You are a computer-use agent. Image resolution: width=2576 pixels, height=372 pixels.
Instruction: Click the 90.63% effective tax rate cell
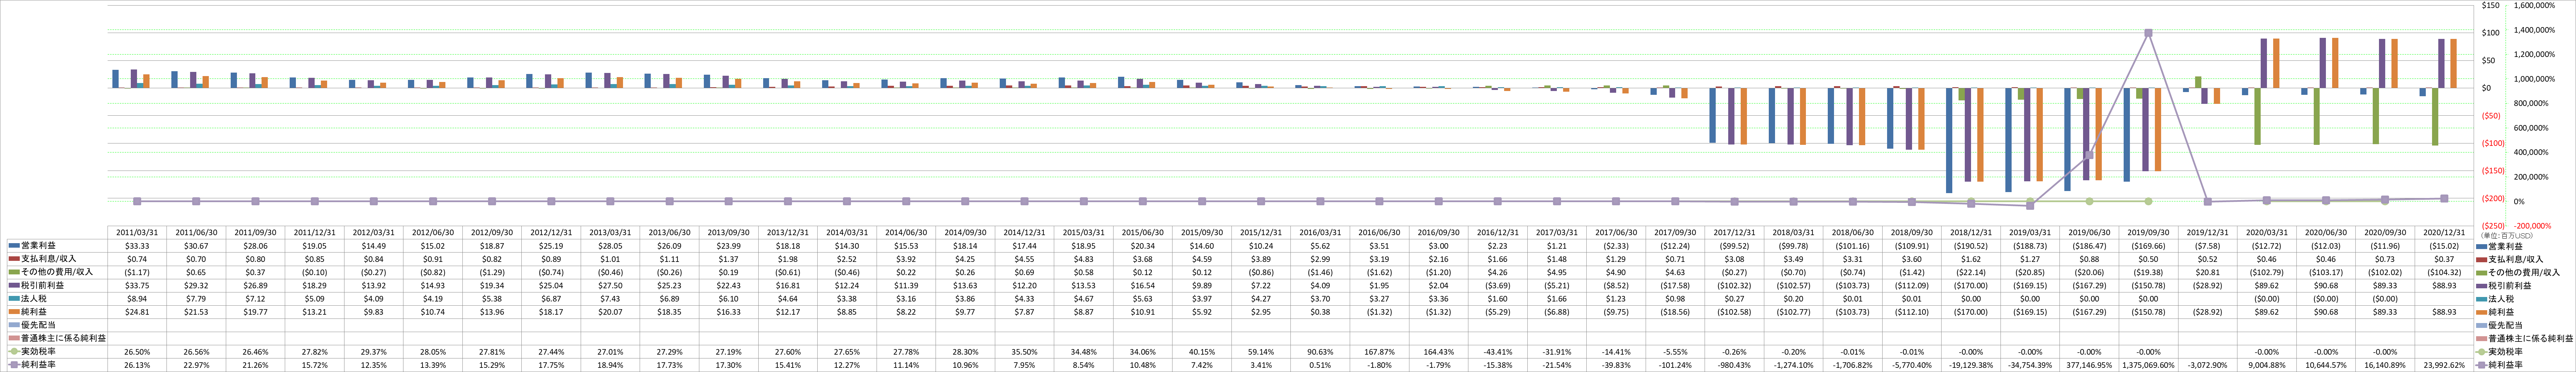tap(1320, 352)
